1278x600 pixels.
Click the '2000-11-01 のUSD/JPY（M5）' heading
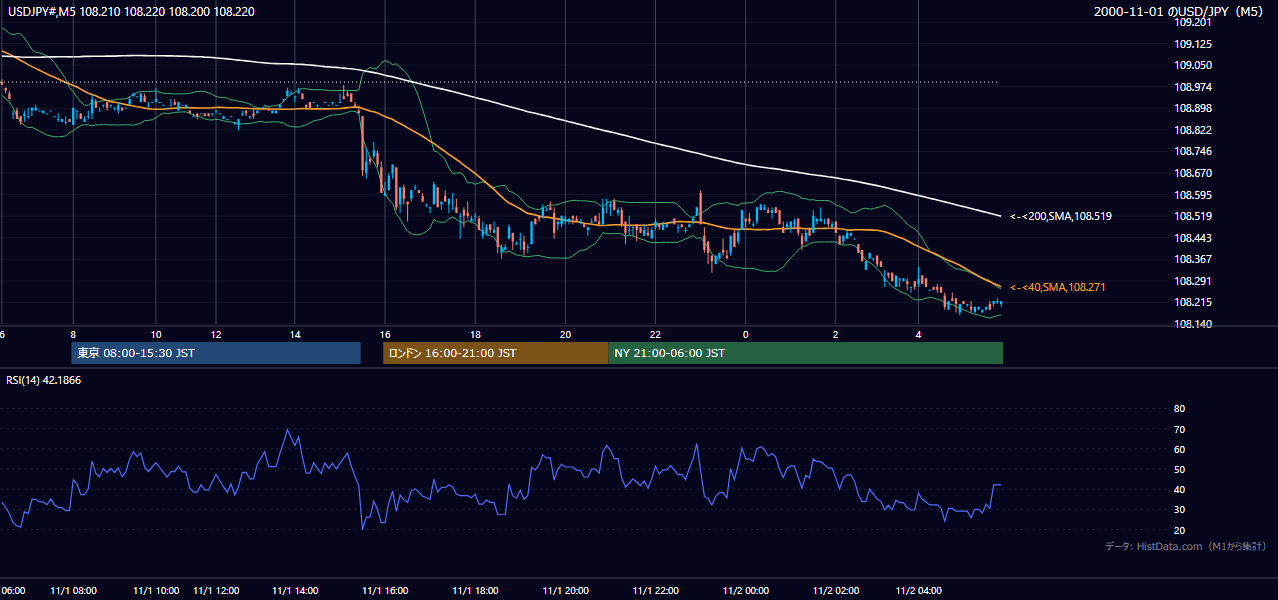tap(1181, 12)
